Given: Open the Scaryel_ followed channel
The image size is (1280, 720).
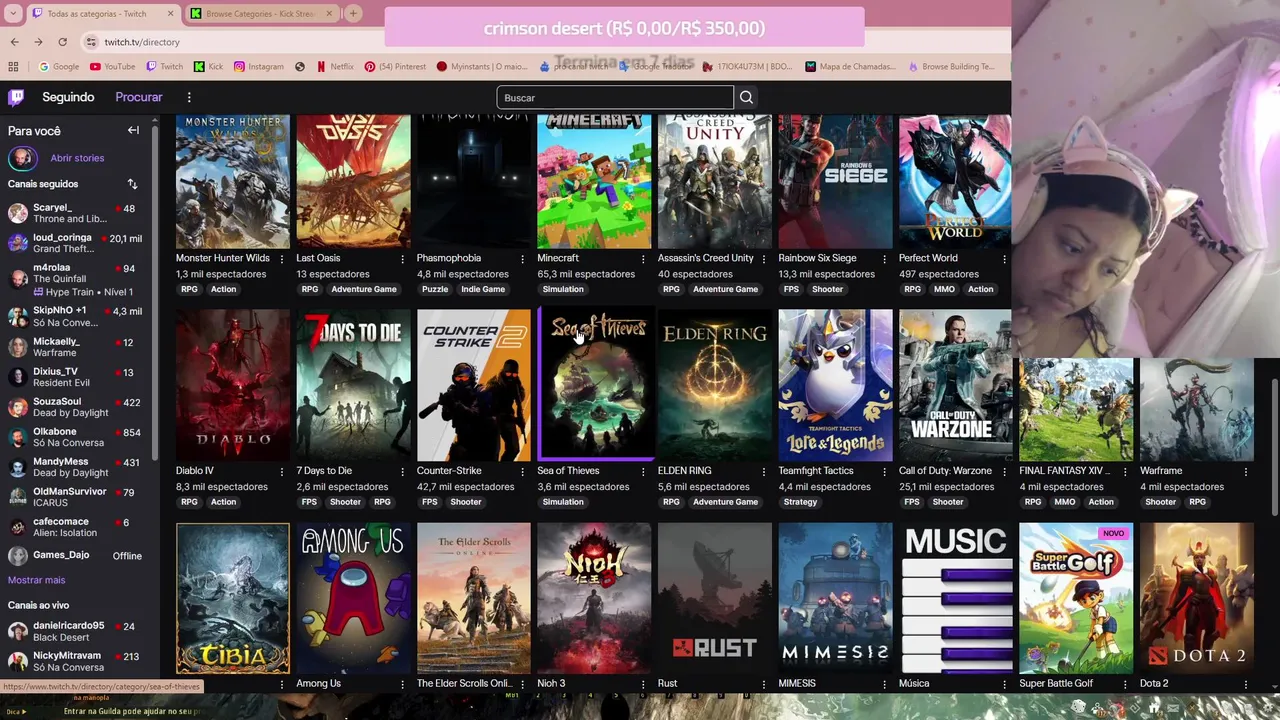Looking at the screenshot, I should (x=74, y=213).
